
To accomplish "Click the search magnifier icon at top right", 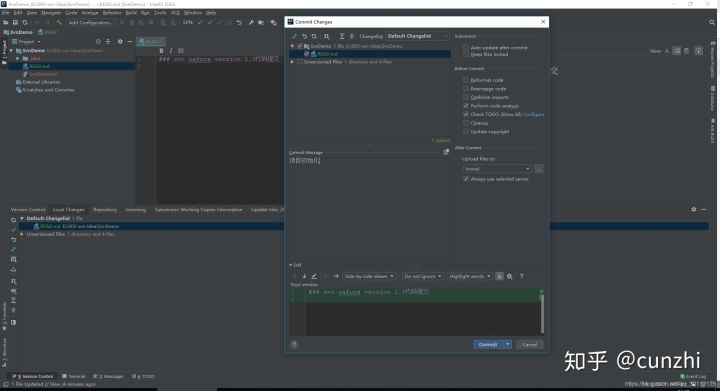I will click(712, 22).
